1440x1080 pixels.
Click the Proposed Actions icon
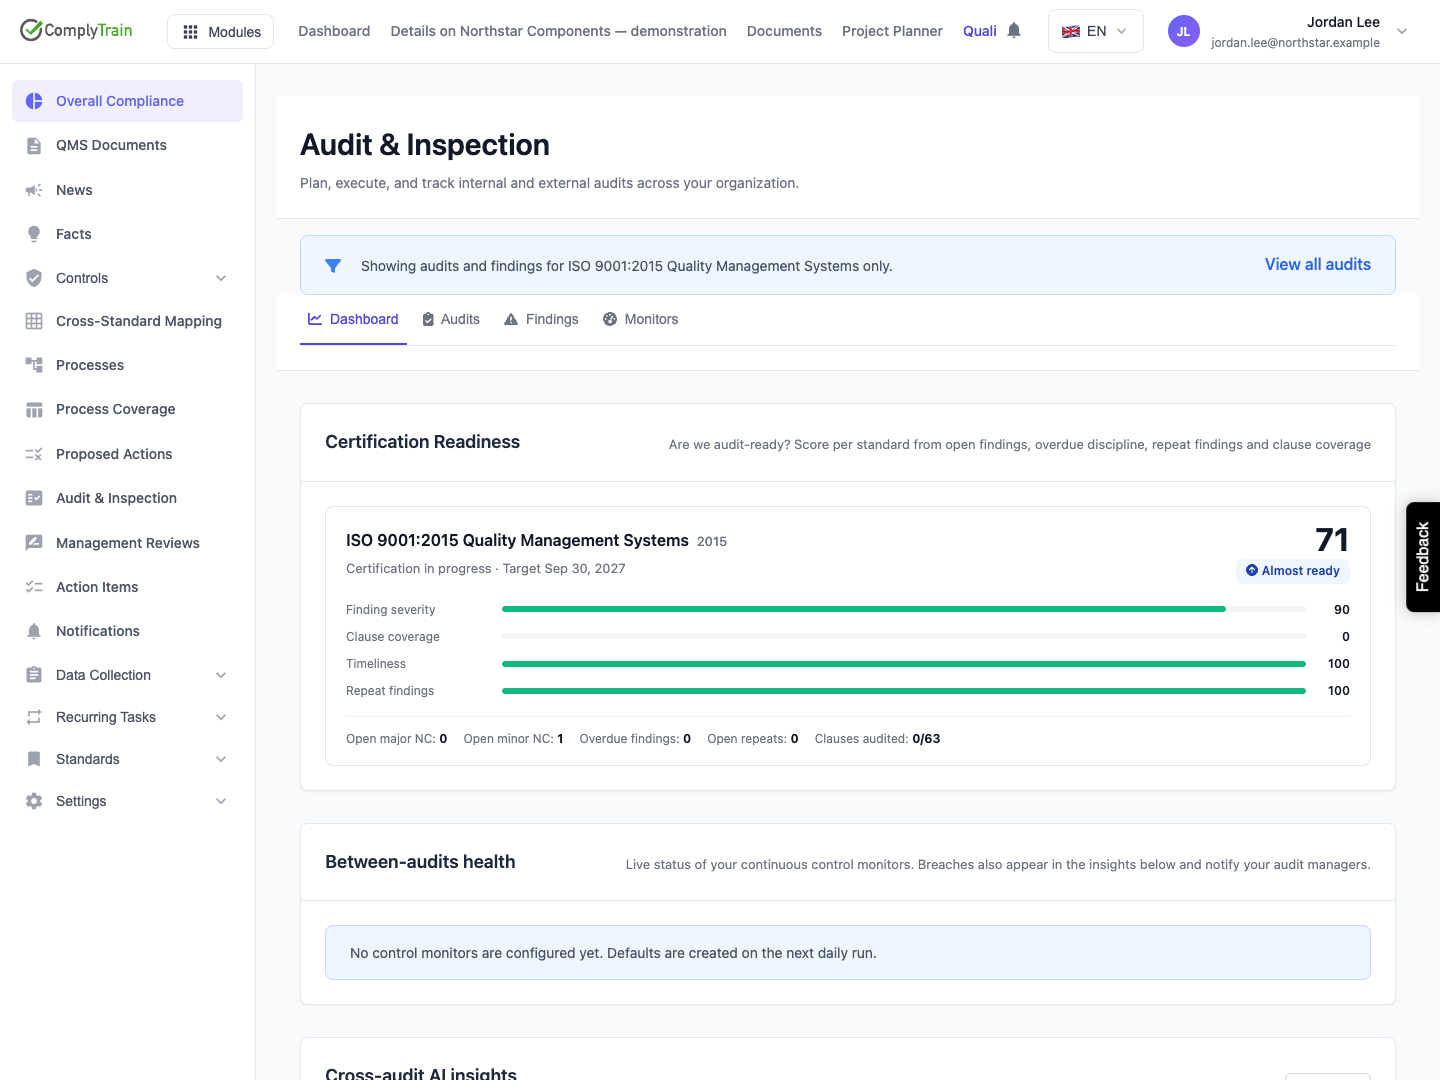coord(34,454)
